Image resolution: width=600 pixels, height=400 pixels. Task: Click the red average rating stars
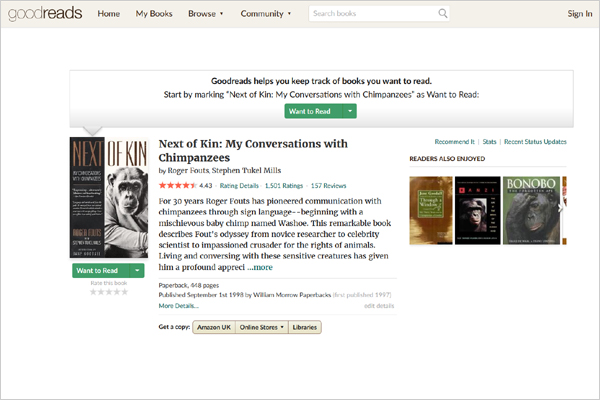(178, 186)
